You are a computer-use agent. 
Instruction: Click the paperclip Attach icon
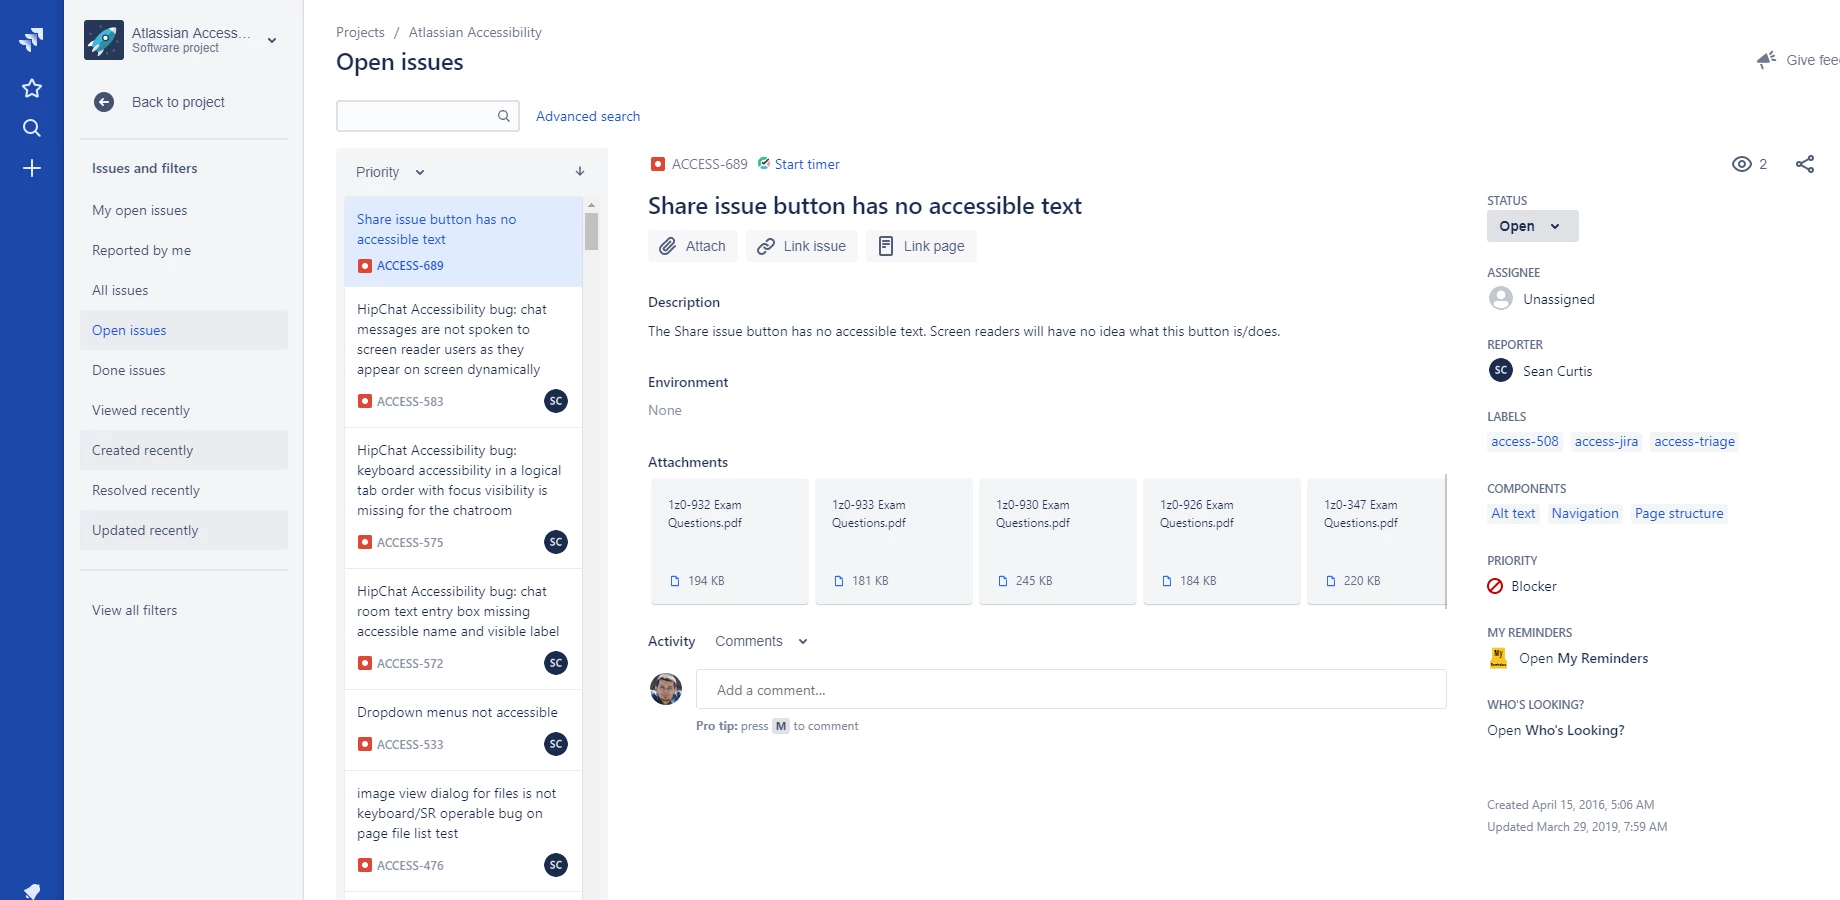(667, 246)
